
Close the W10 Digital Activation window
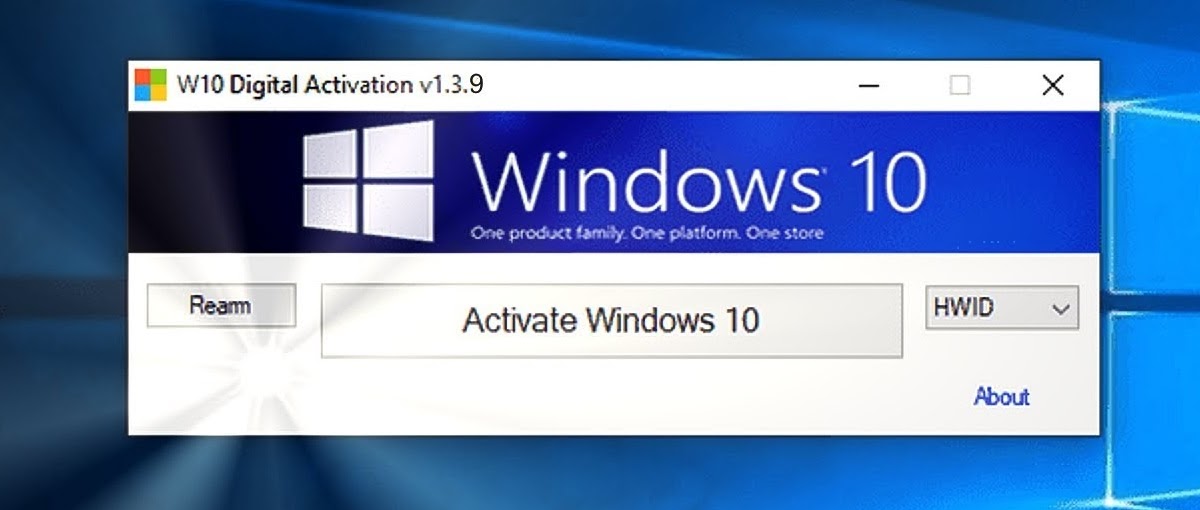coord(1053,86)
